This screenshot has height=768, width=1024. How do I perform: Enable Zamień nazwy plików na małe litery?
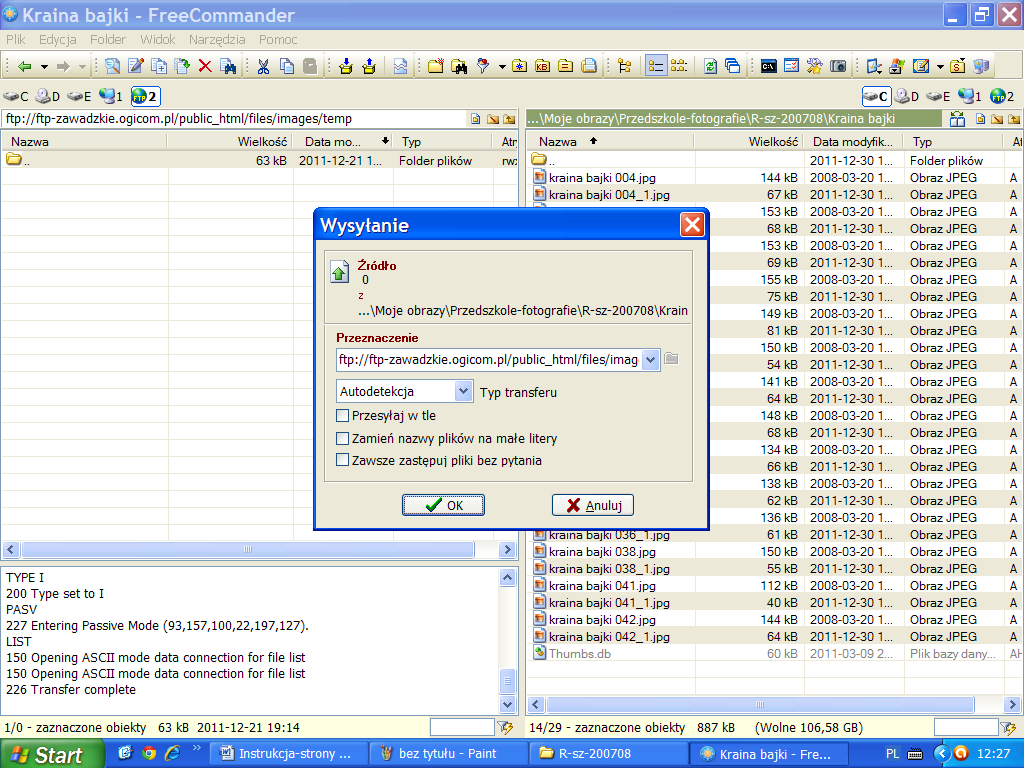tap(342, 438)
